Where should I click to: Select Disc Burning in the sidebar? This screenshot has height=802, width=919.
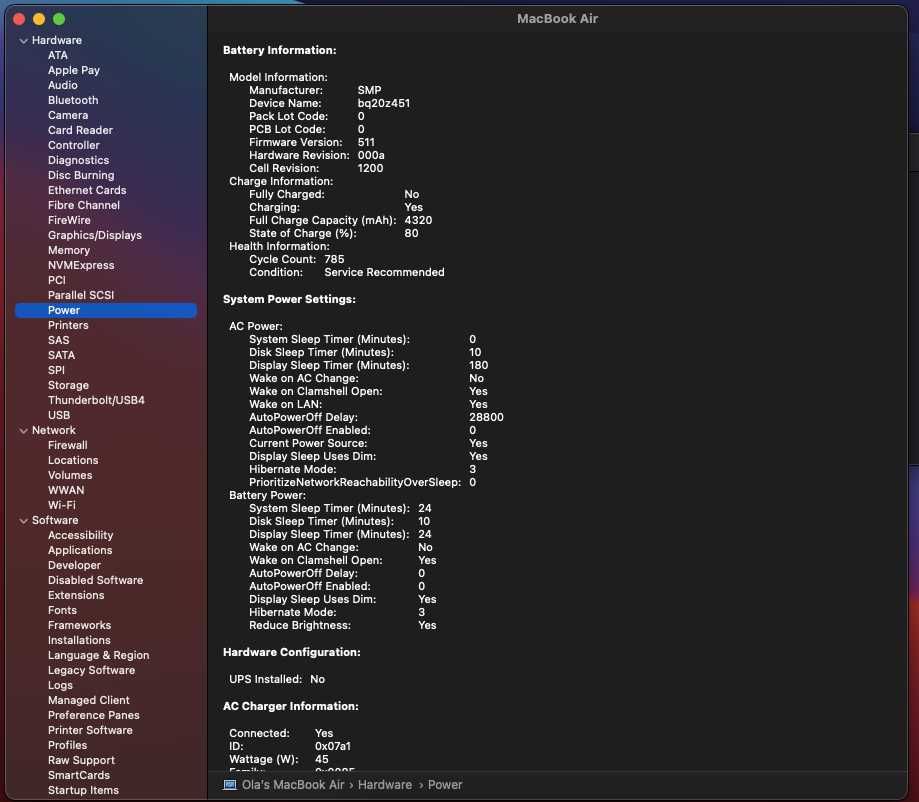pos(81,175)
